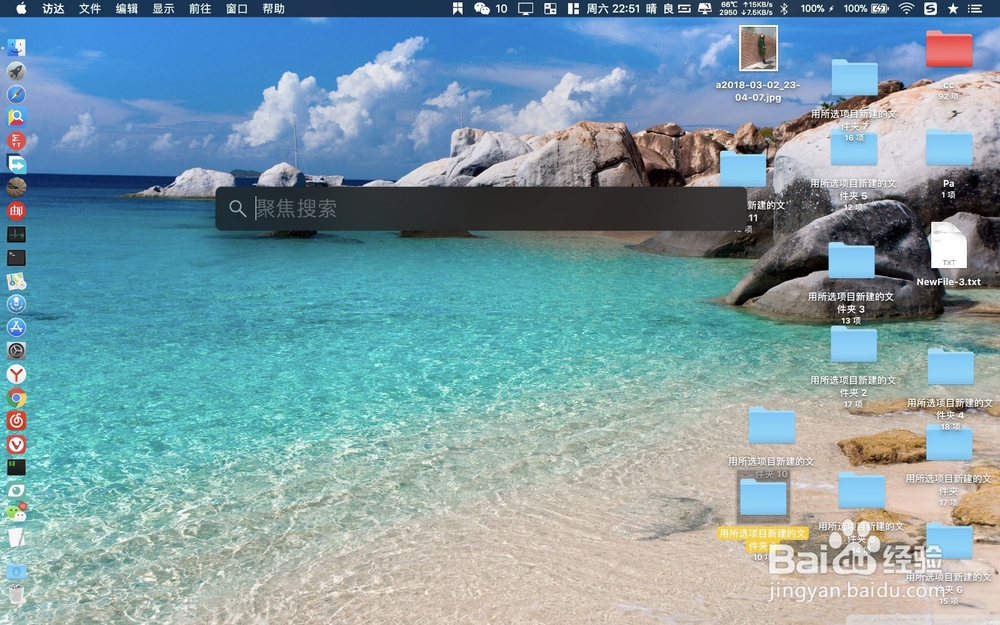Open Wi-Fi menu in menu bar
This screenshot has width=1000, height=625.
[x=906, y=8]
